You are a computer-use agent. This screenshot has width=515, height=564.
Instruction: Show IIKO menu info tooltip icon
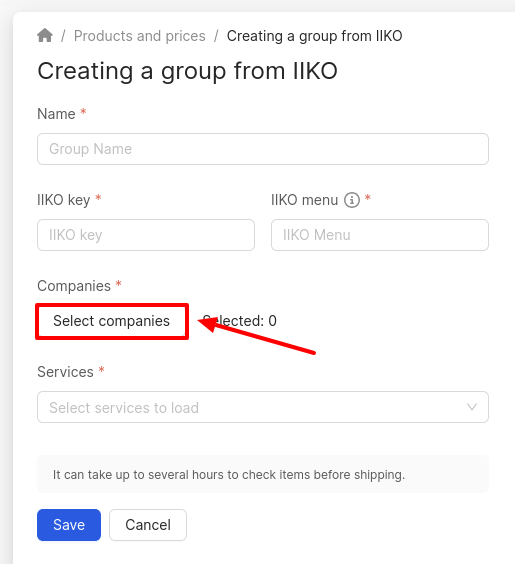(352, 200)
